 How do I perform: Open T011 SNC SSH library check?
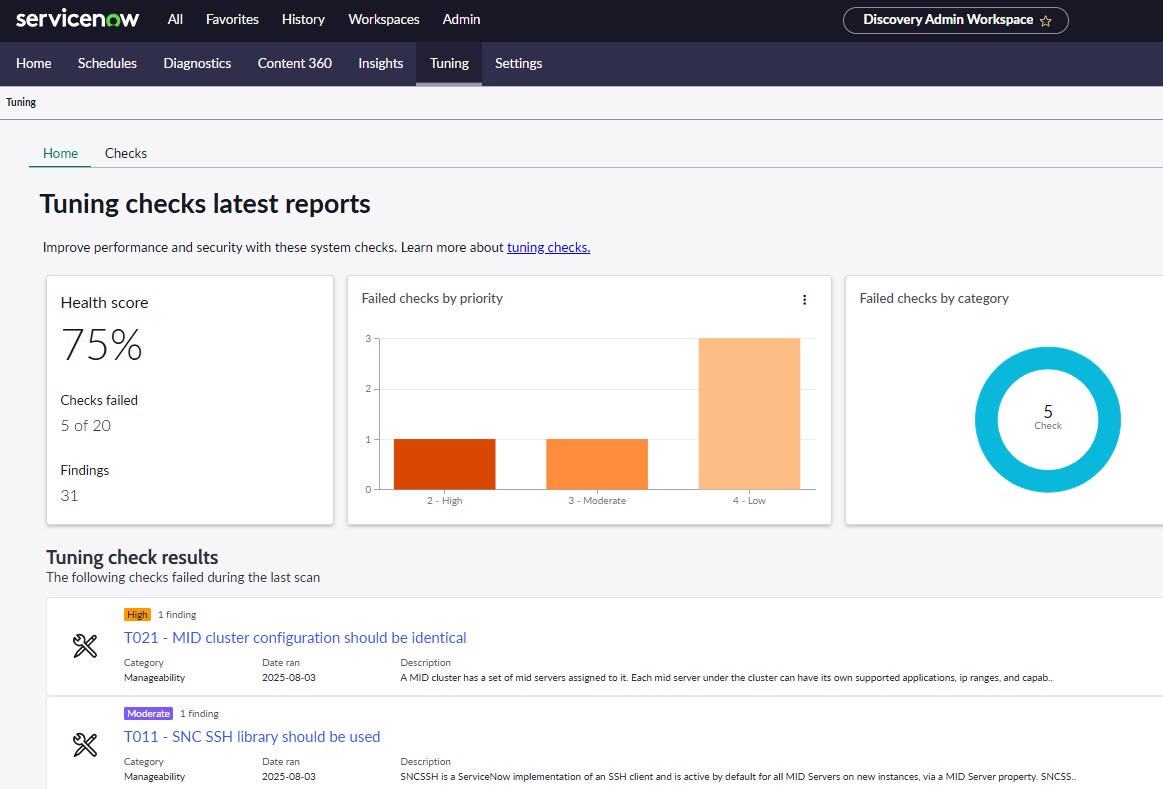(x=252, y=737)
